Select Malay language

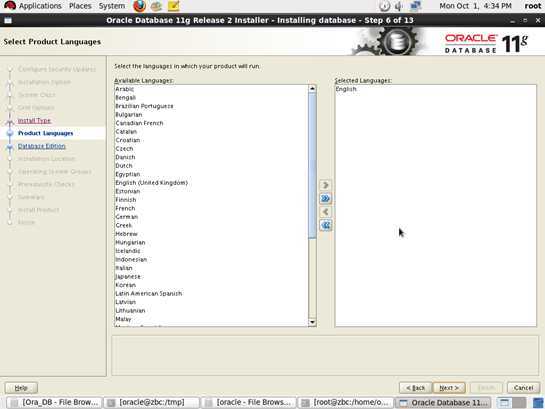(123, 319)
